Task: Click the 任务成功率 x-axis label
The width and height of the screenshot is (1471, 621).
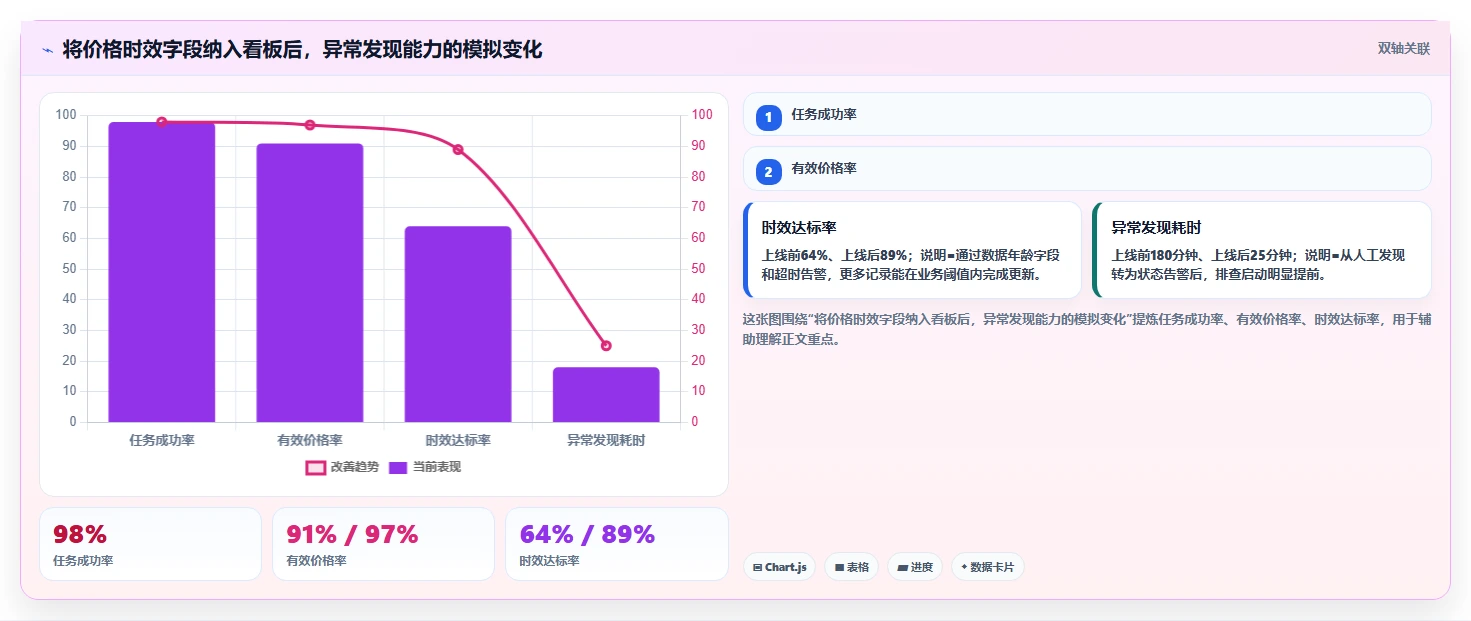Action: [162, 440]
